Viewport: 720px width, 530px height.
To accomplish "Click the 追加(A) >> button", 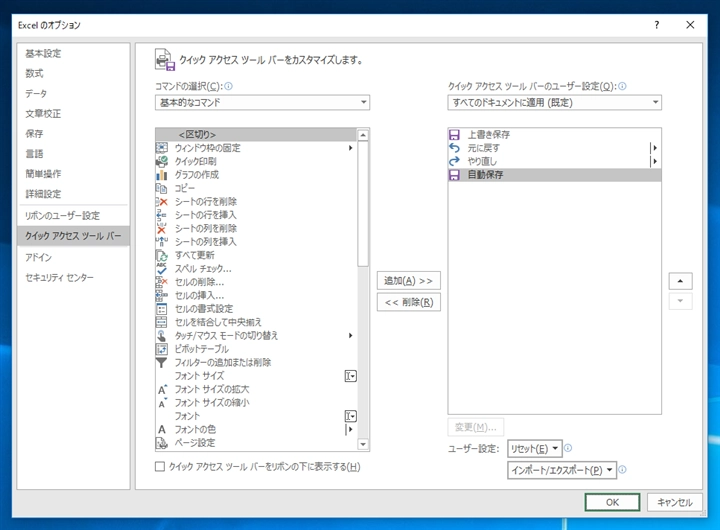I will pyautogui.click(x=409, y=281).
